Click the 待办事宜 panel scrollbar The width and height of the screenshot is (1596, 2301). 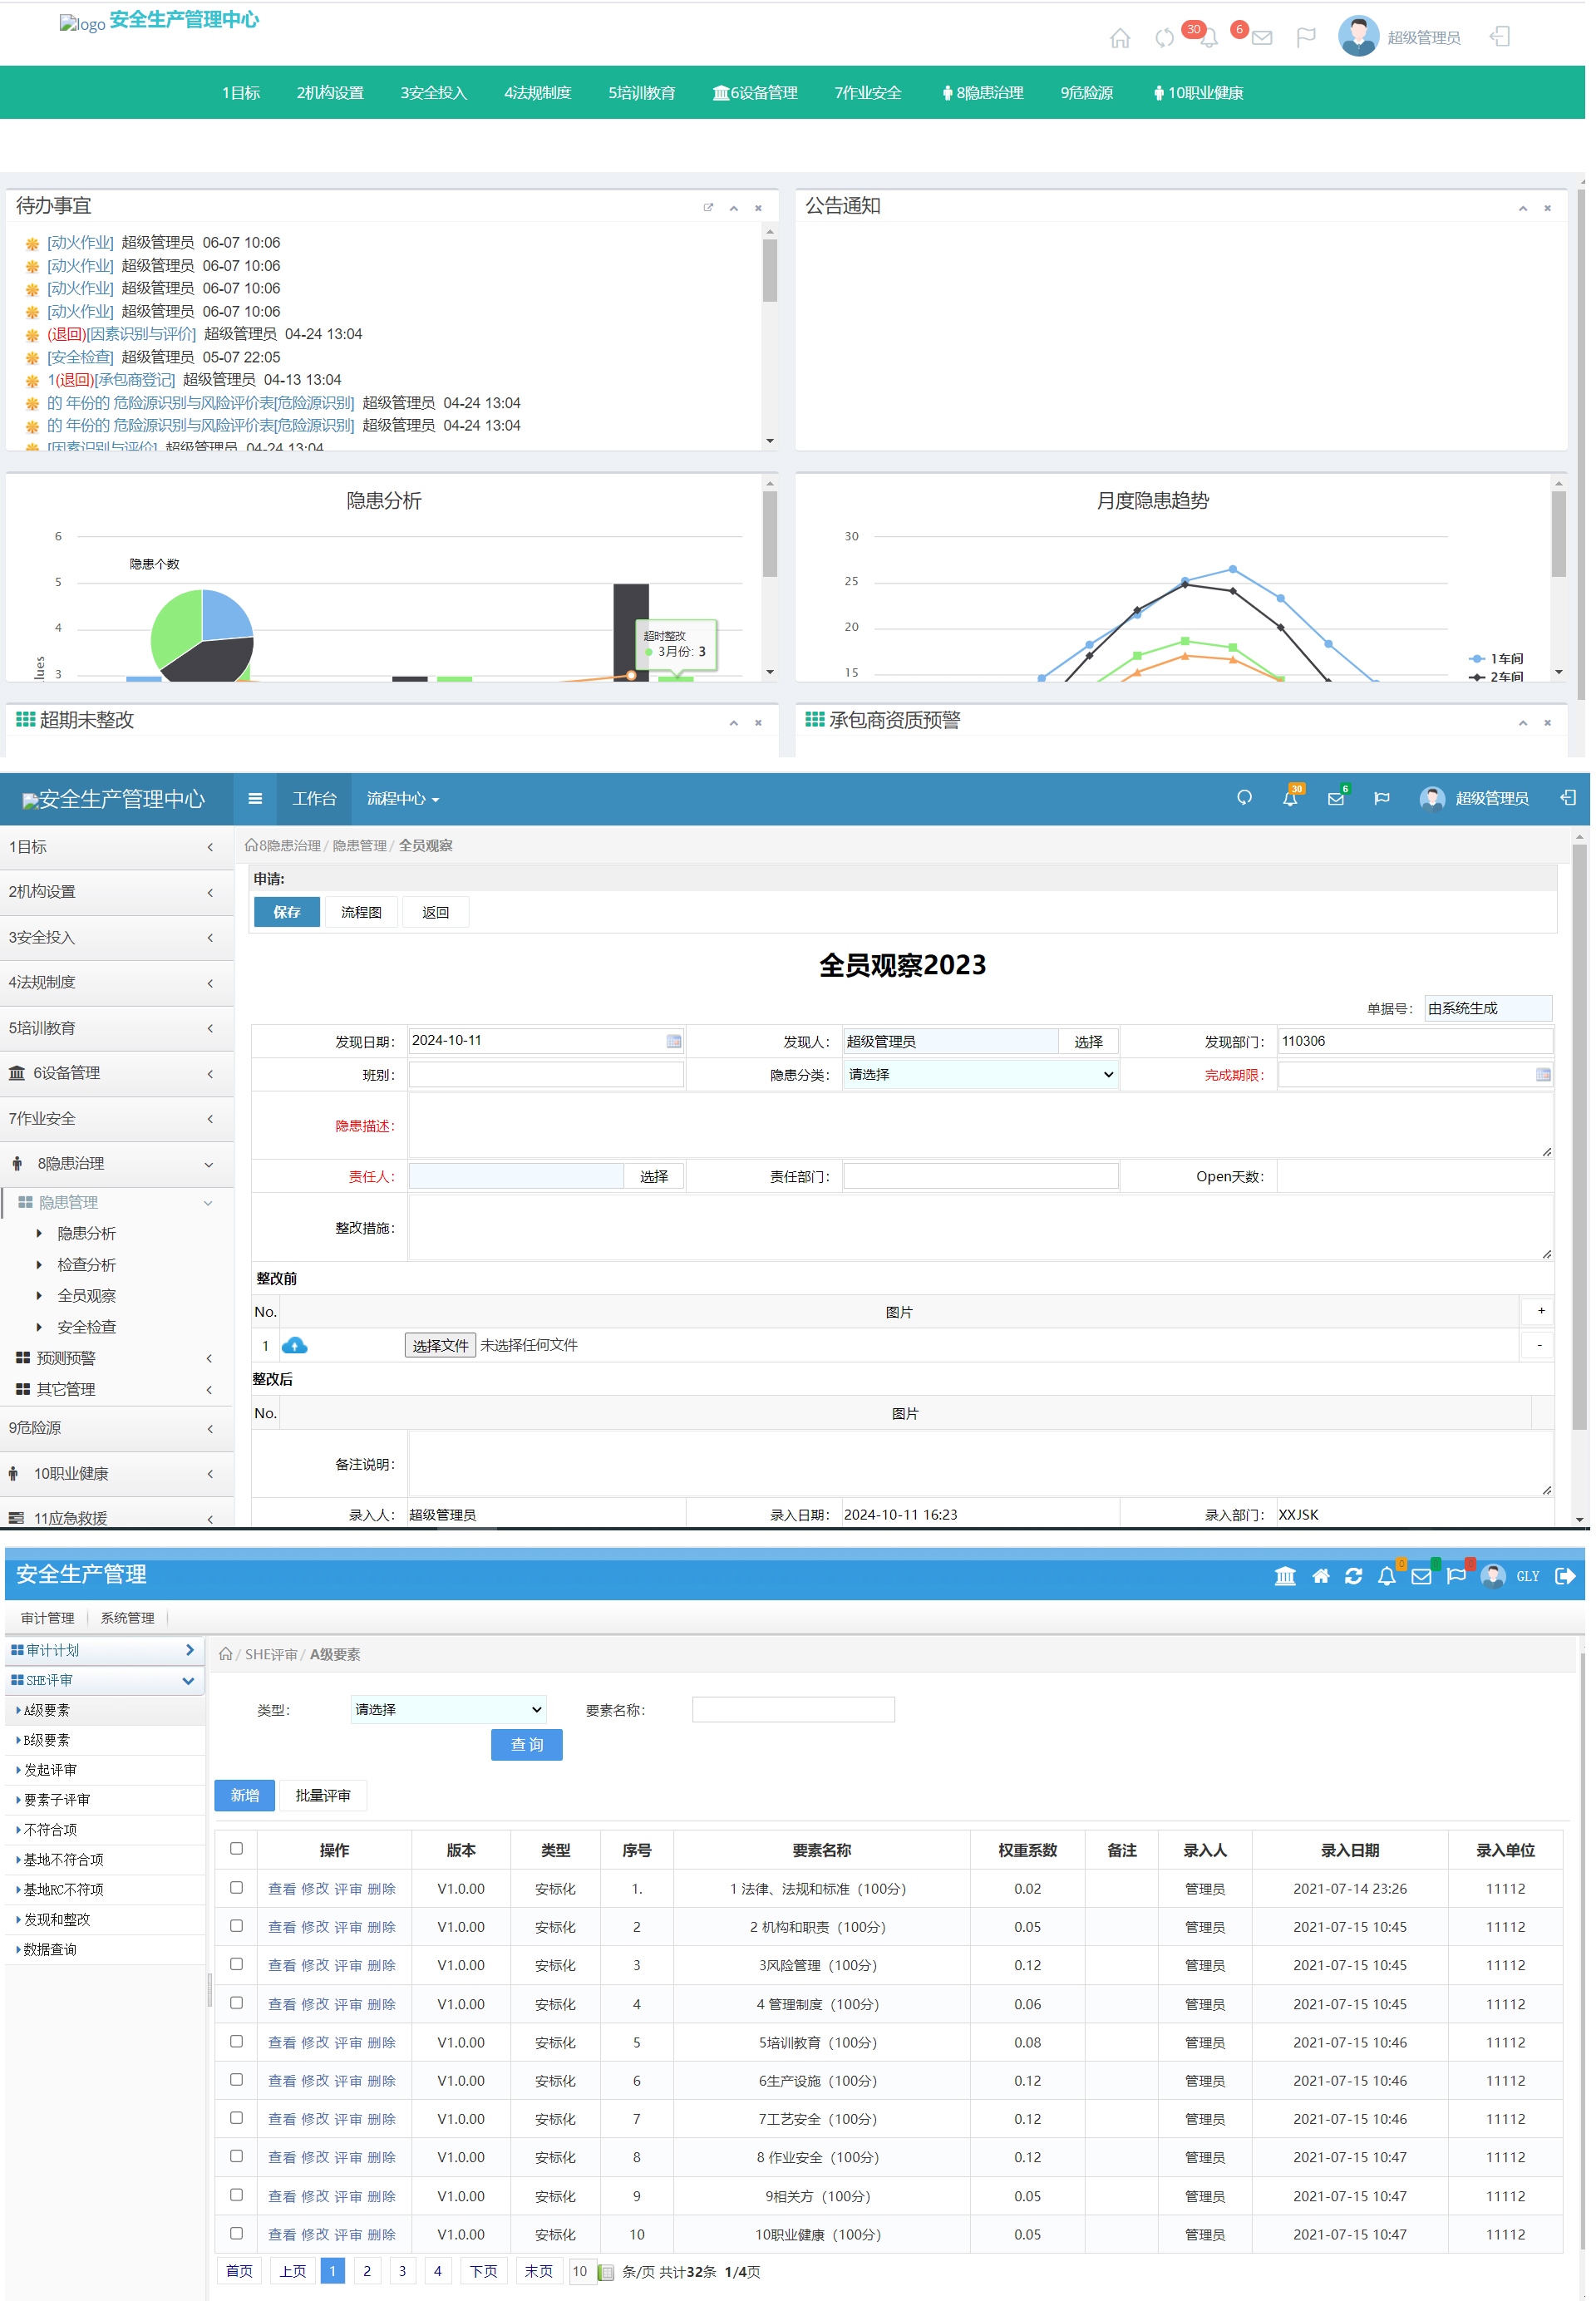[769, 270]
